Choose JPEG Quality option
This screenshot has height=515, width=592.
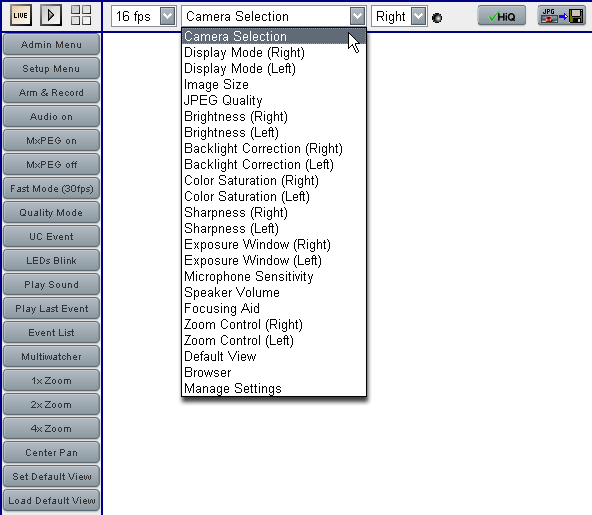tap(274, 100)
